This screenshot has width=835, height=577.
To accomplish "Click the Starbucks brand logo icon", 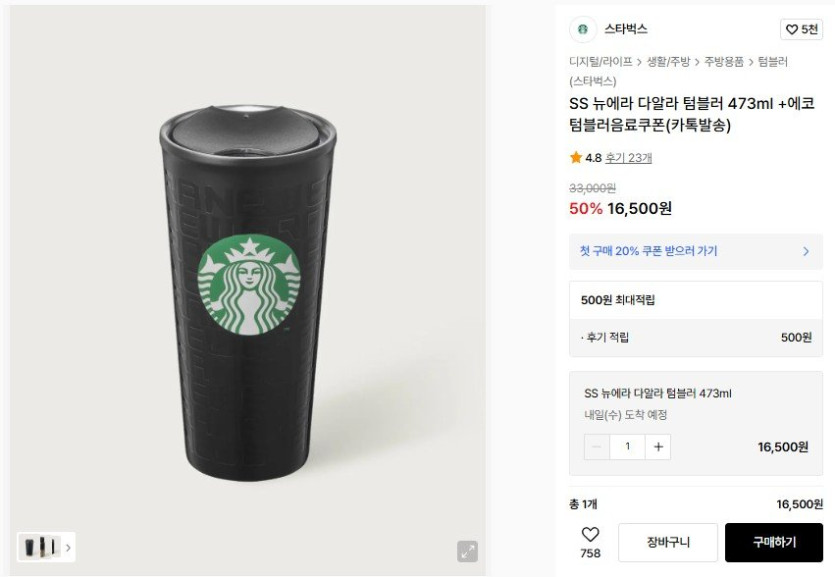I will click(582, 29).
